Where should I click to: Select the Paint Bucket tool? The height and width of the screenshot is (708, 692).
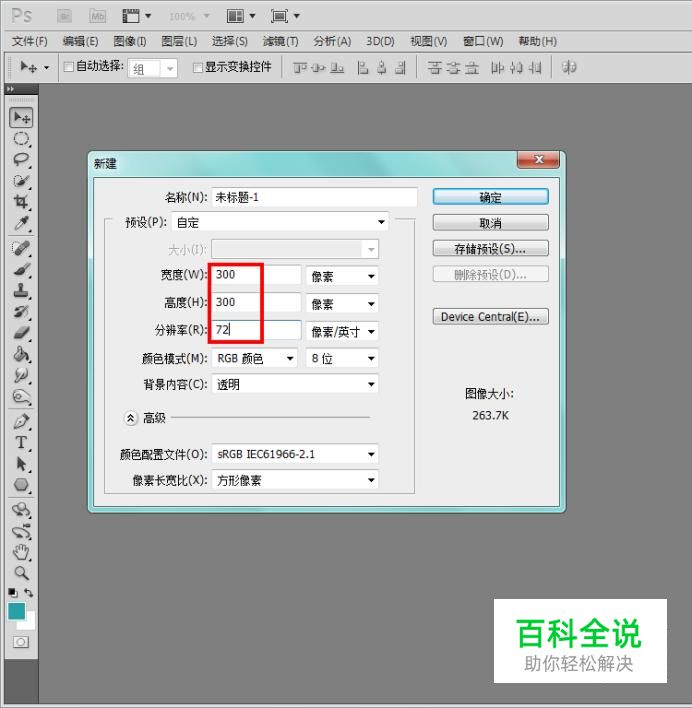click(21, 354)
